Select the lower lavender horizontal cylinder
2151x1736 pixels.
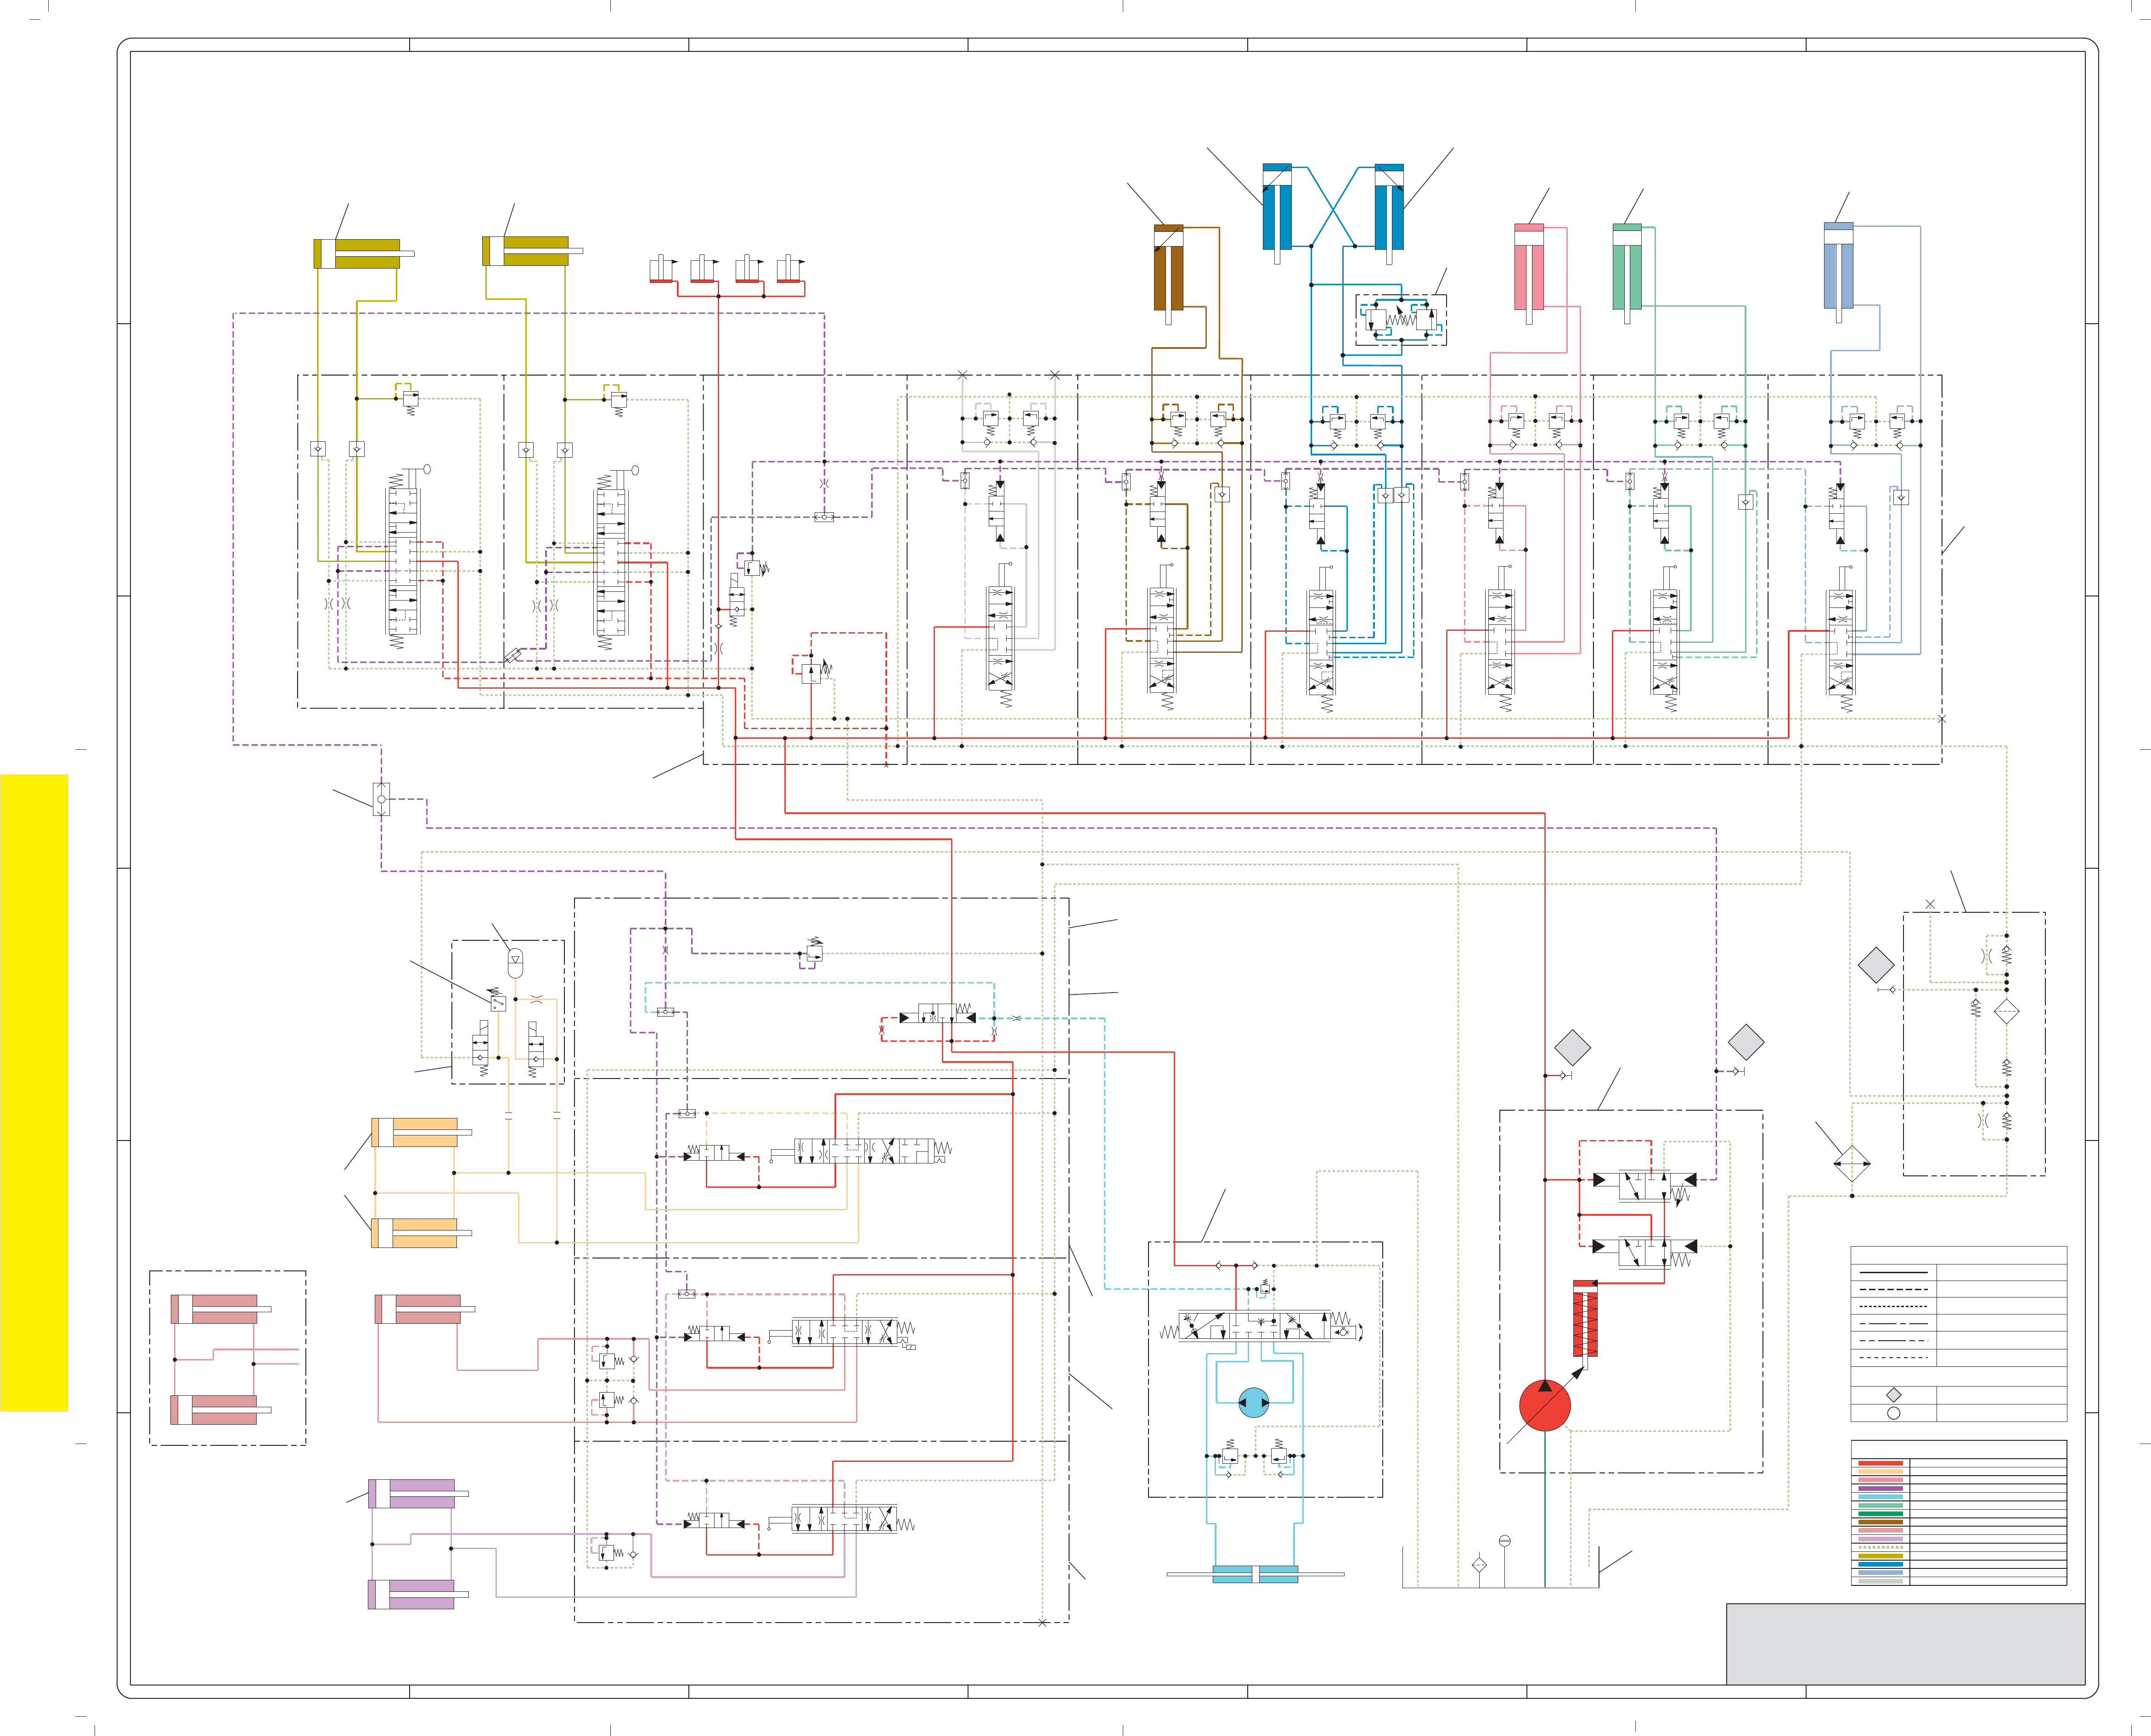point(418,1594)
